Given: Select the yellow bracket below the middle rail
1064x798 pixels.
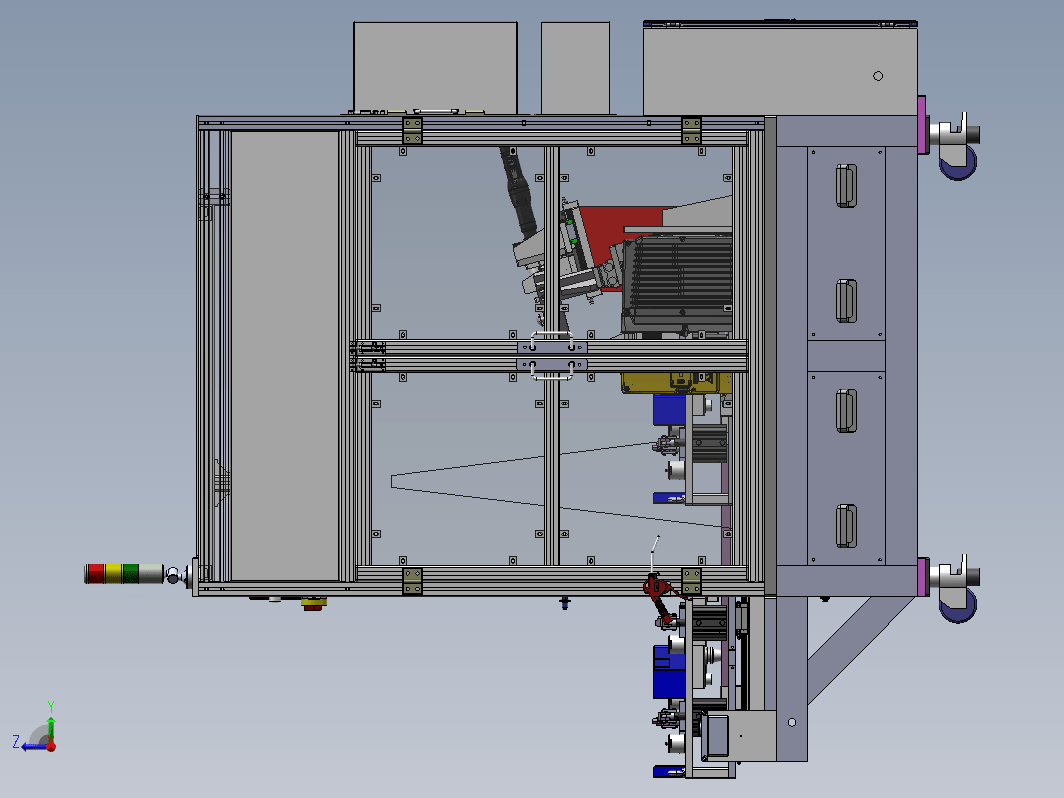Looking at the screenshot, I should tap(675, 383).
